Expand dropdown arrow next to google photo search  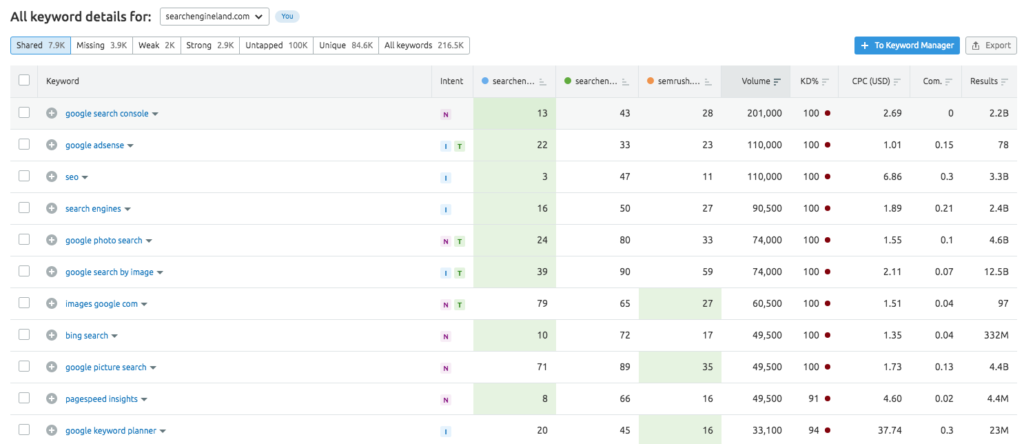pyautogui.click(x=150, y=241)
